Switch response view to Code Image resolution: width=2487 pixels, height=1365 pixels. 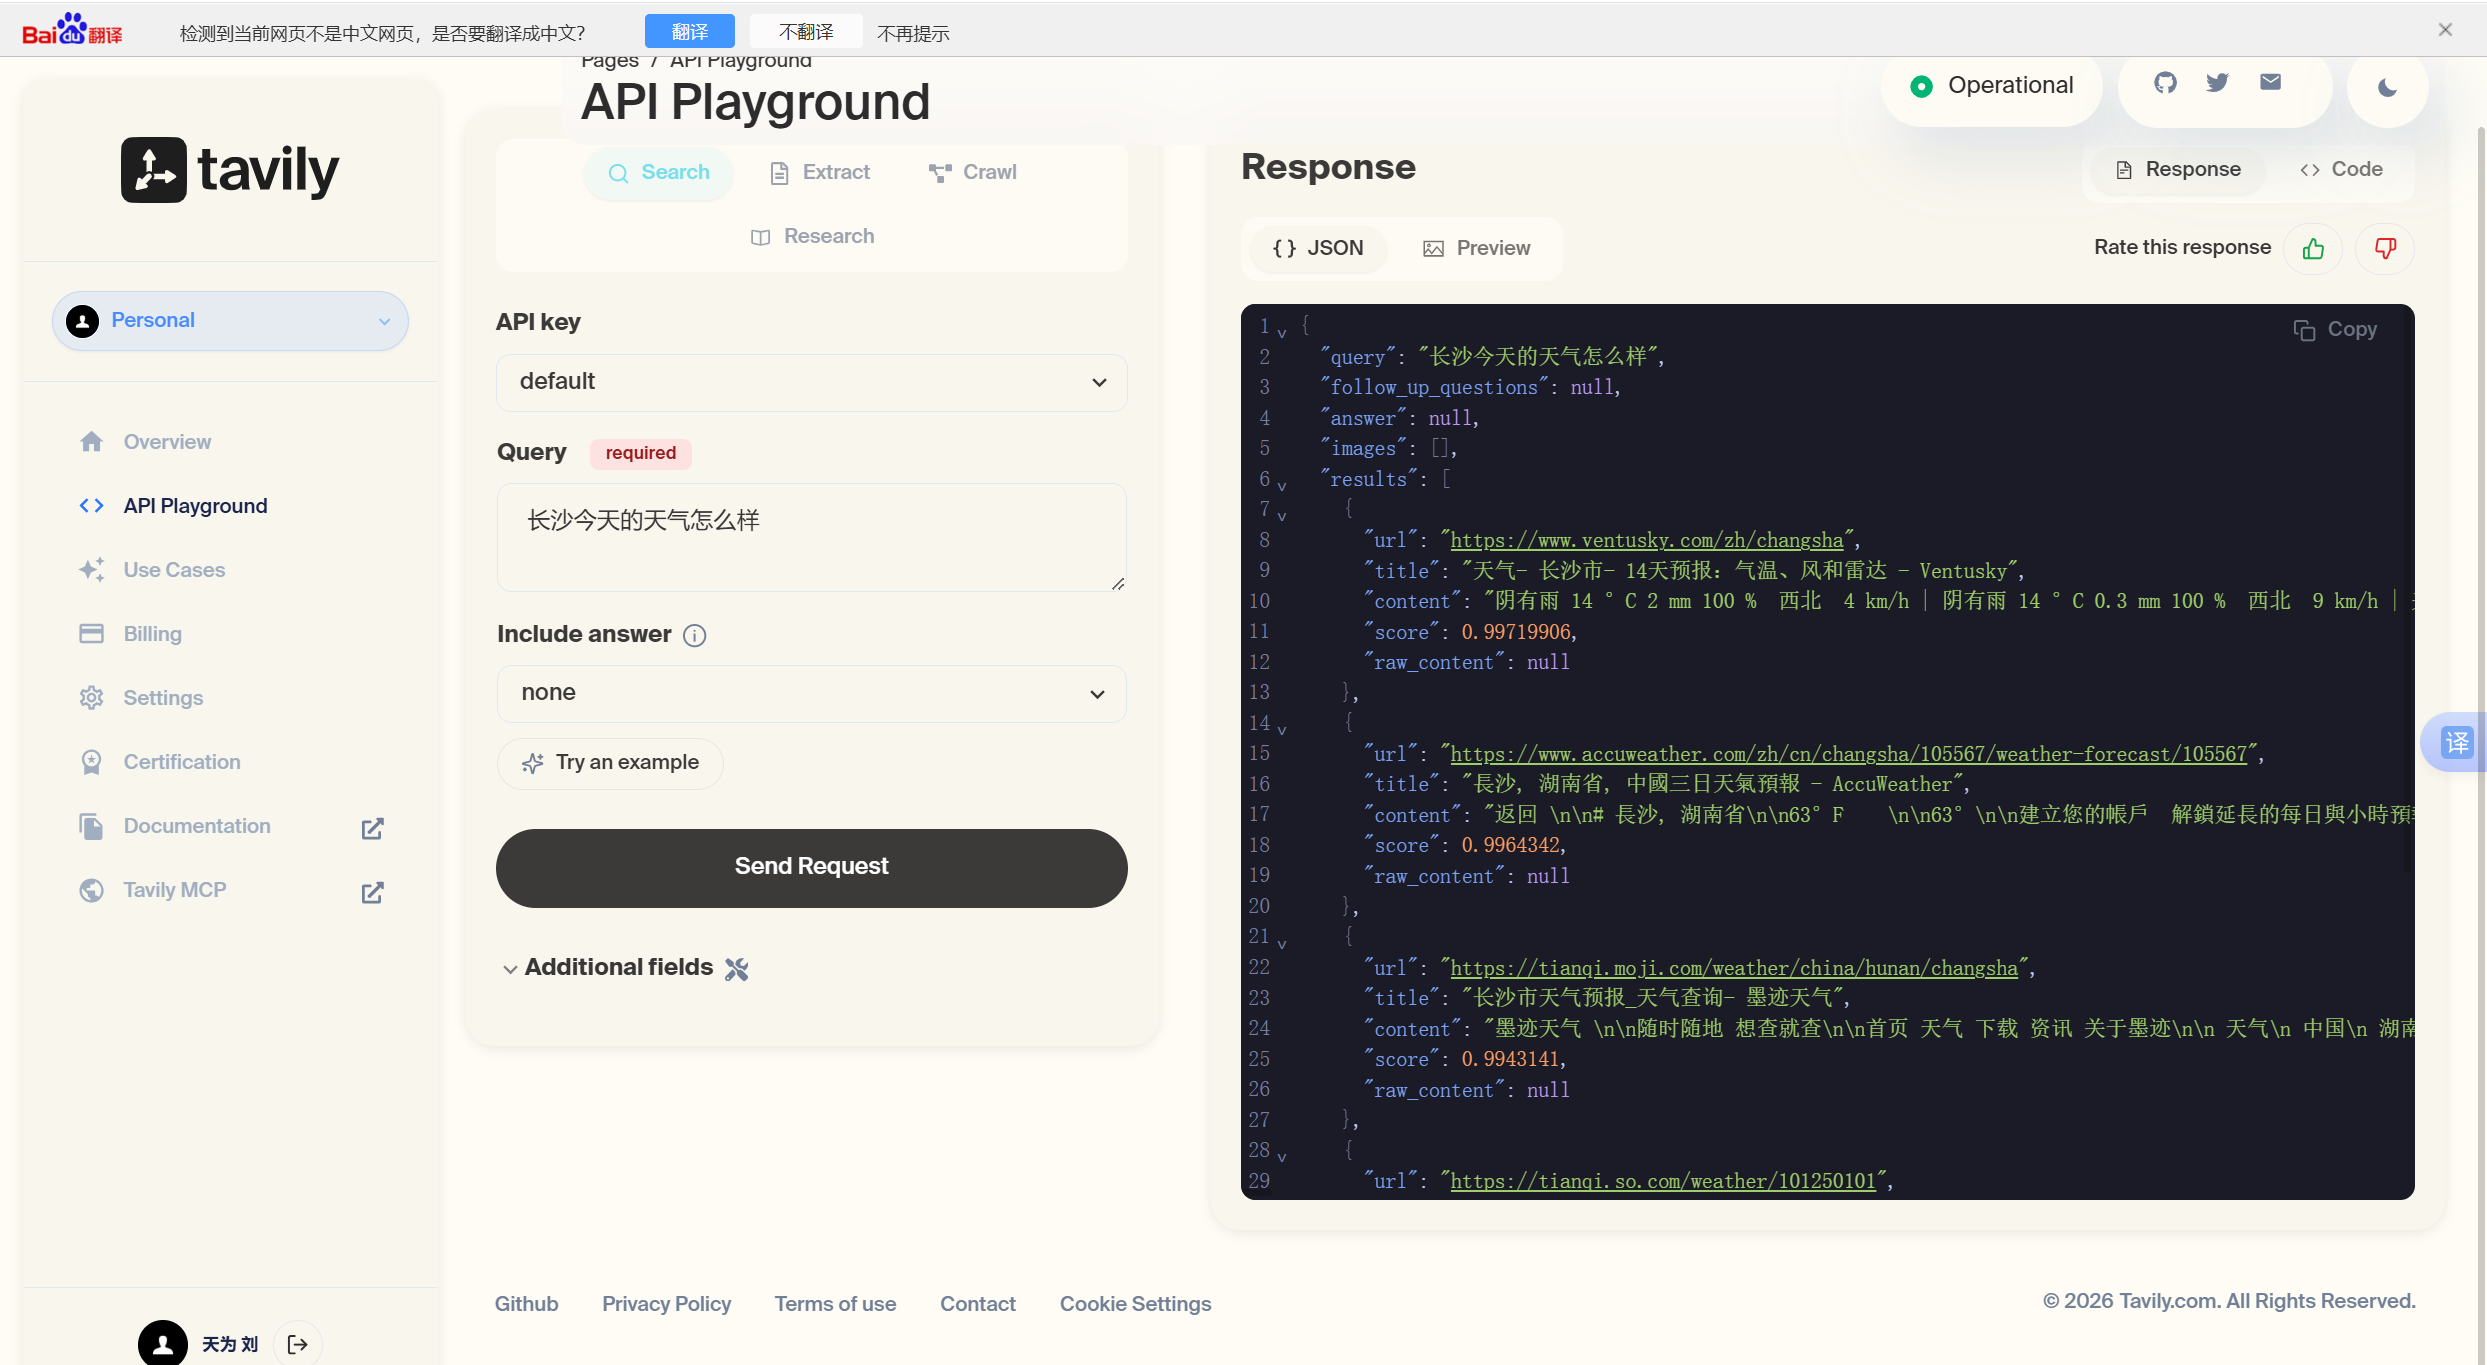[x=2341, y=170]
